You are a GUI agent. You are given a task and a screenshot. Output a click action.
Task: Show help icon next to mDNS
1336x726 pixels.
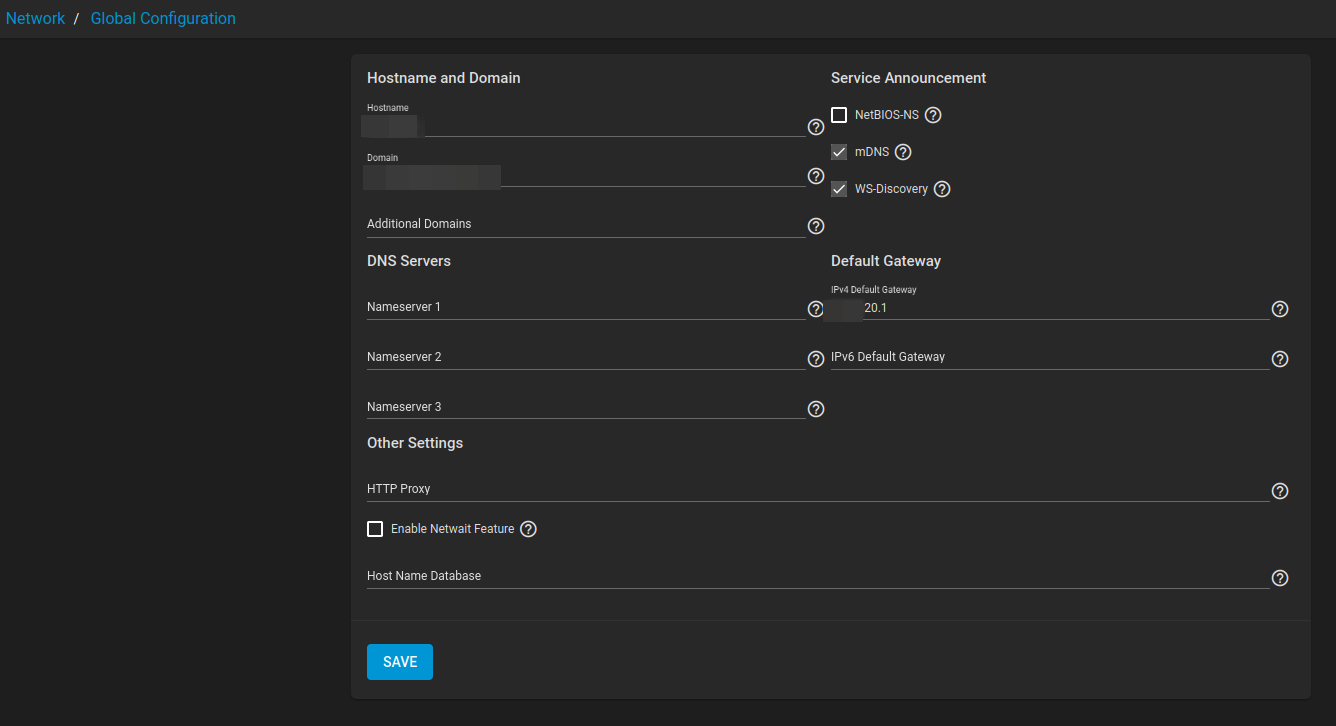pyautogui.click(x=903, y=152)
